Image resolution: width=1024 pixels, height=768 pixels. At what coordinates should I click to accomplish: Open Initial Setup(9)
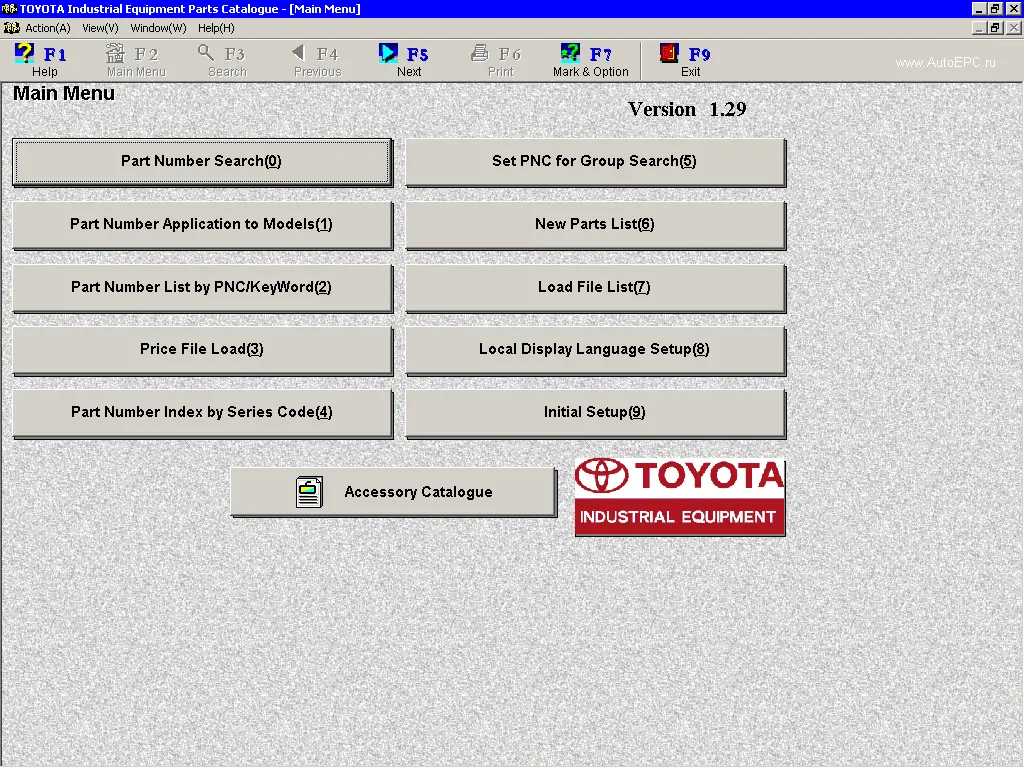coord(595,413)
